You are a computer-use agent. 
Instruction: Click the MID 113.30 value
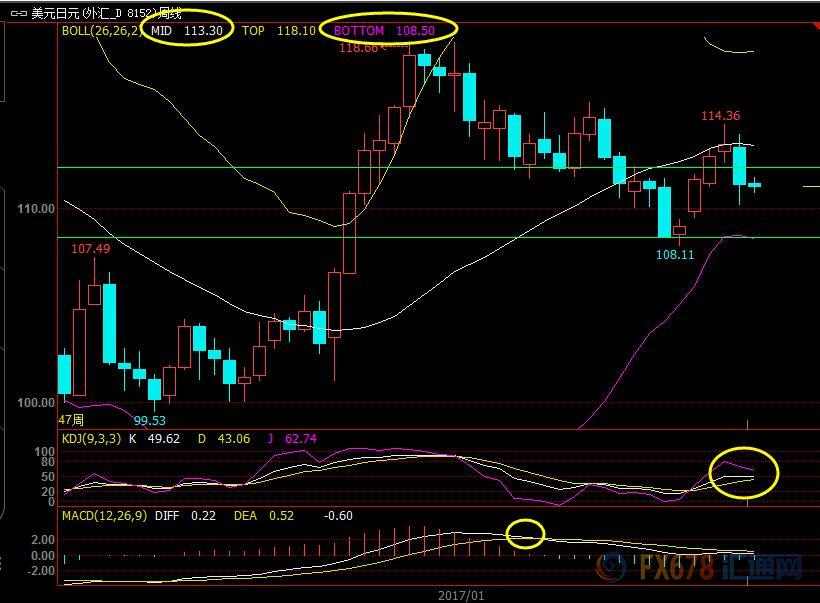[187, 30]
